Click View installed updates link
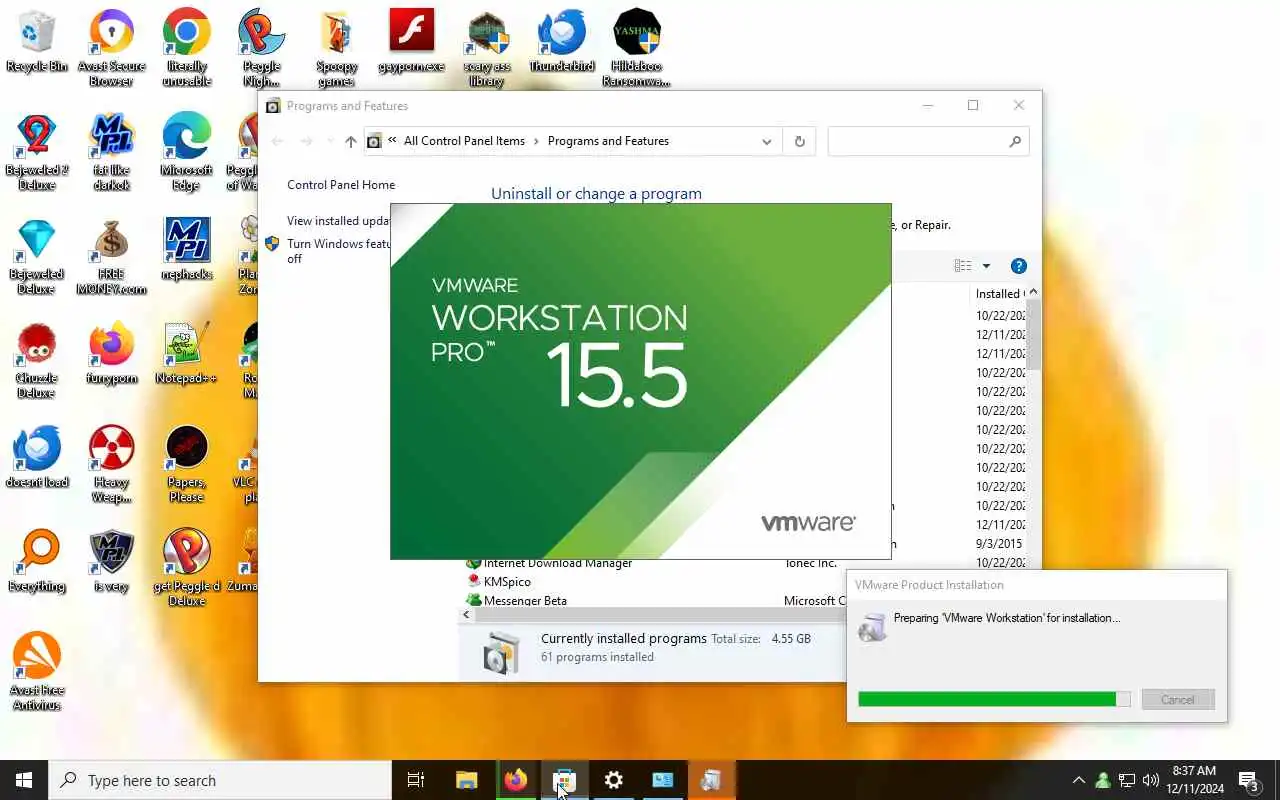1280x800 pixels. (x=338, y=221)
